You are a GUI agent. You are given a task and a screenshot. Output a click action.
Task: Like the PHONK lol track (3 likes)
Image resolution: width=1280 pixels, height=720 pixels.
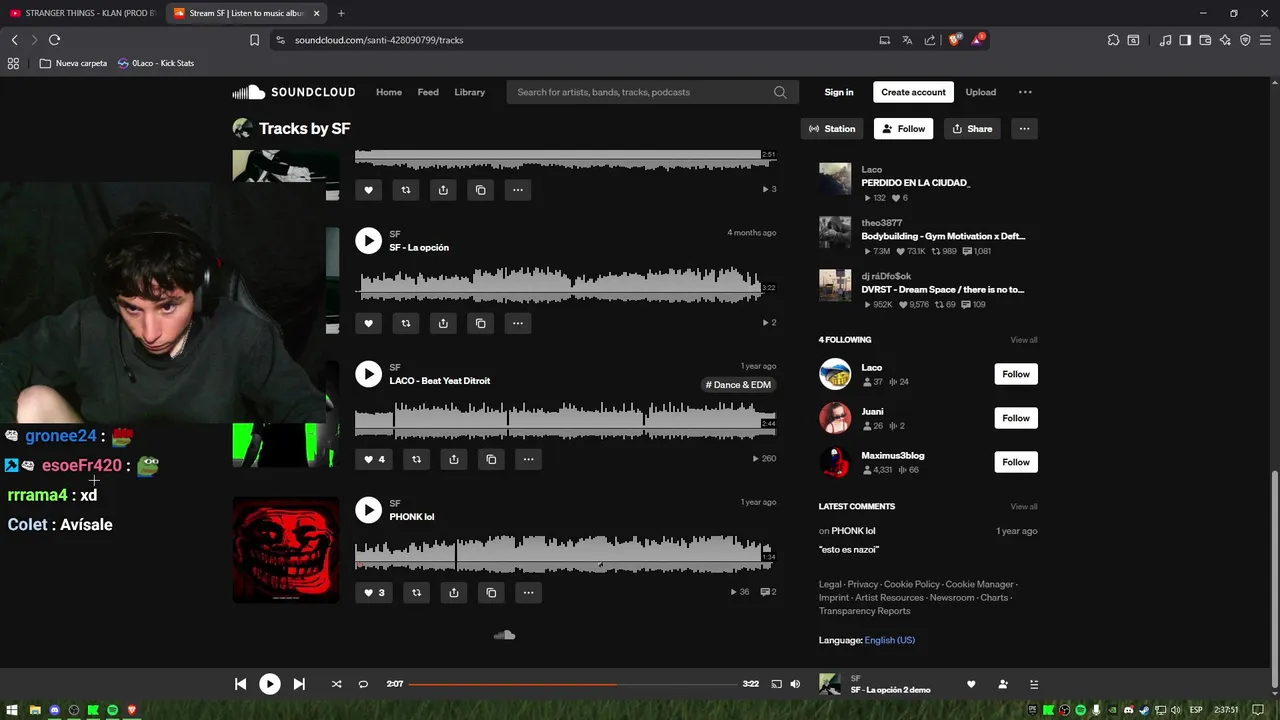374,593
